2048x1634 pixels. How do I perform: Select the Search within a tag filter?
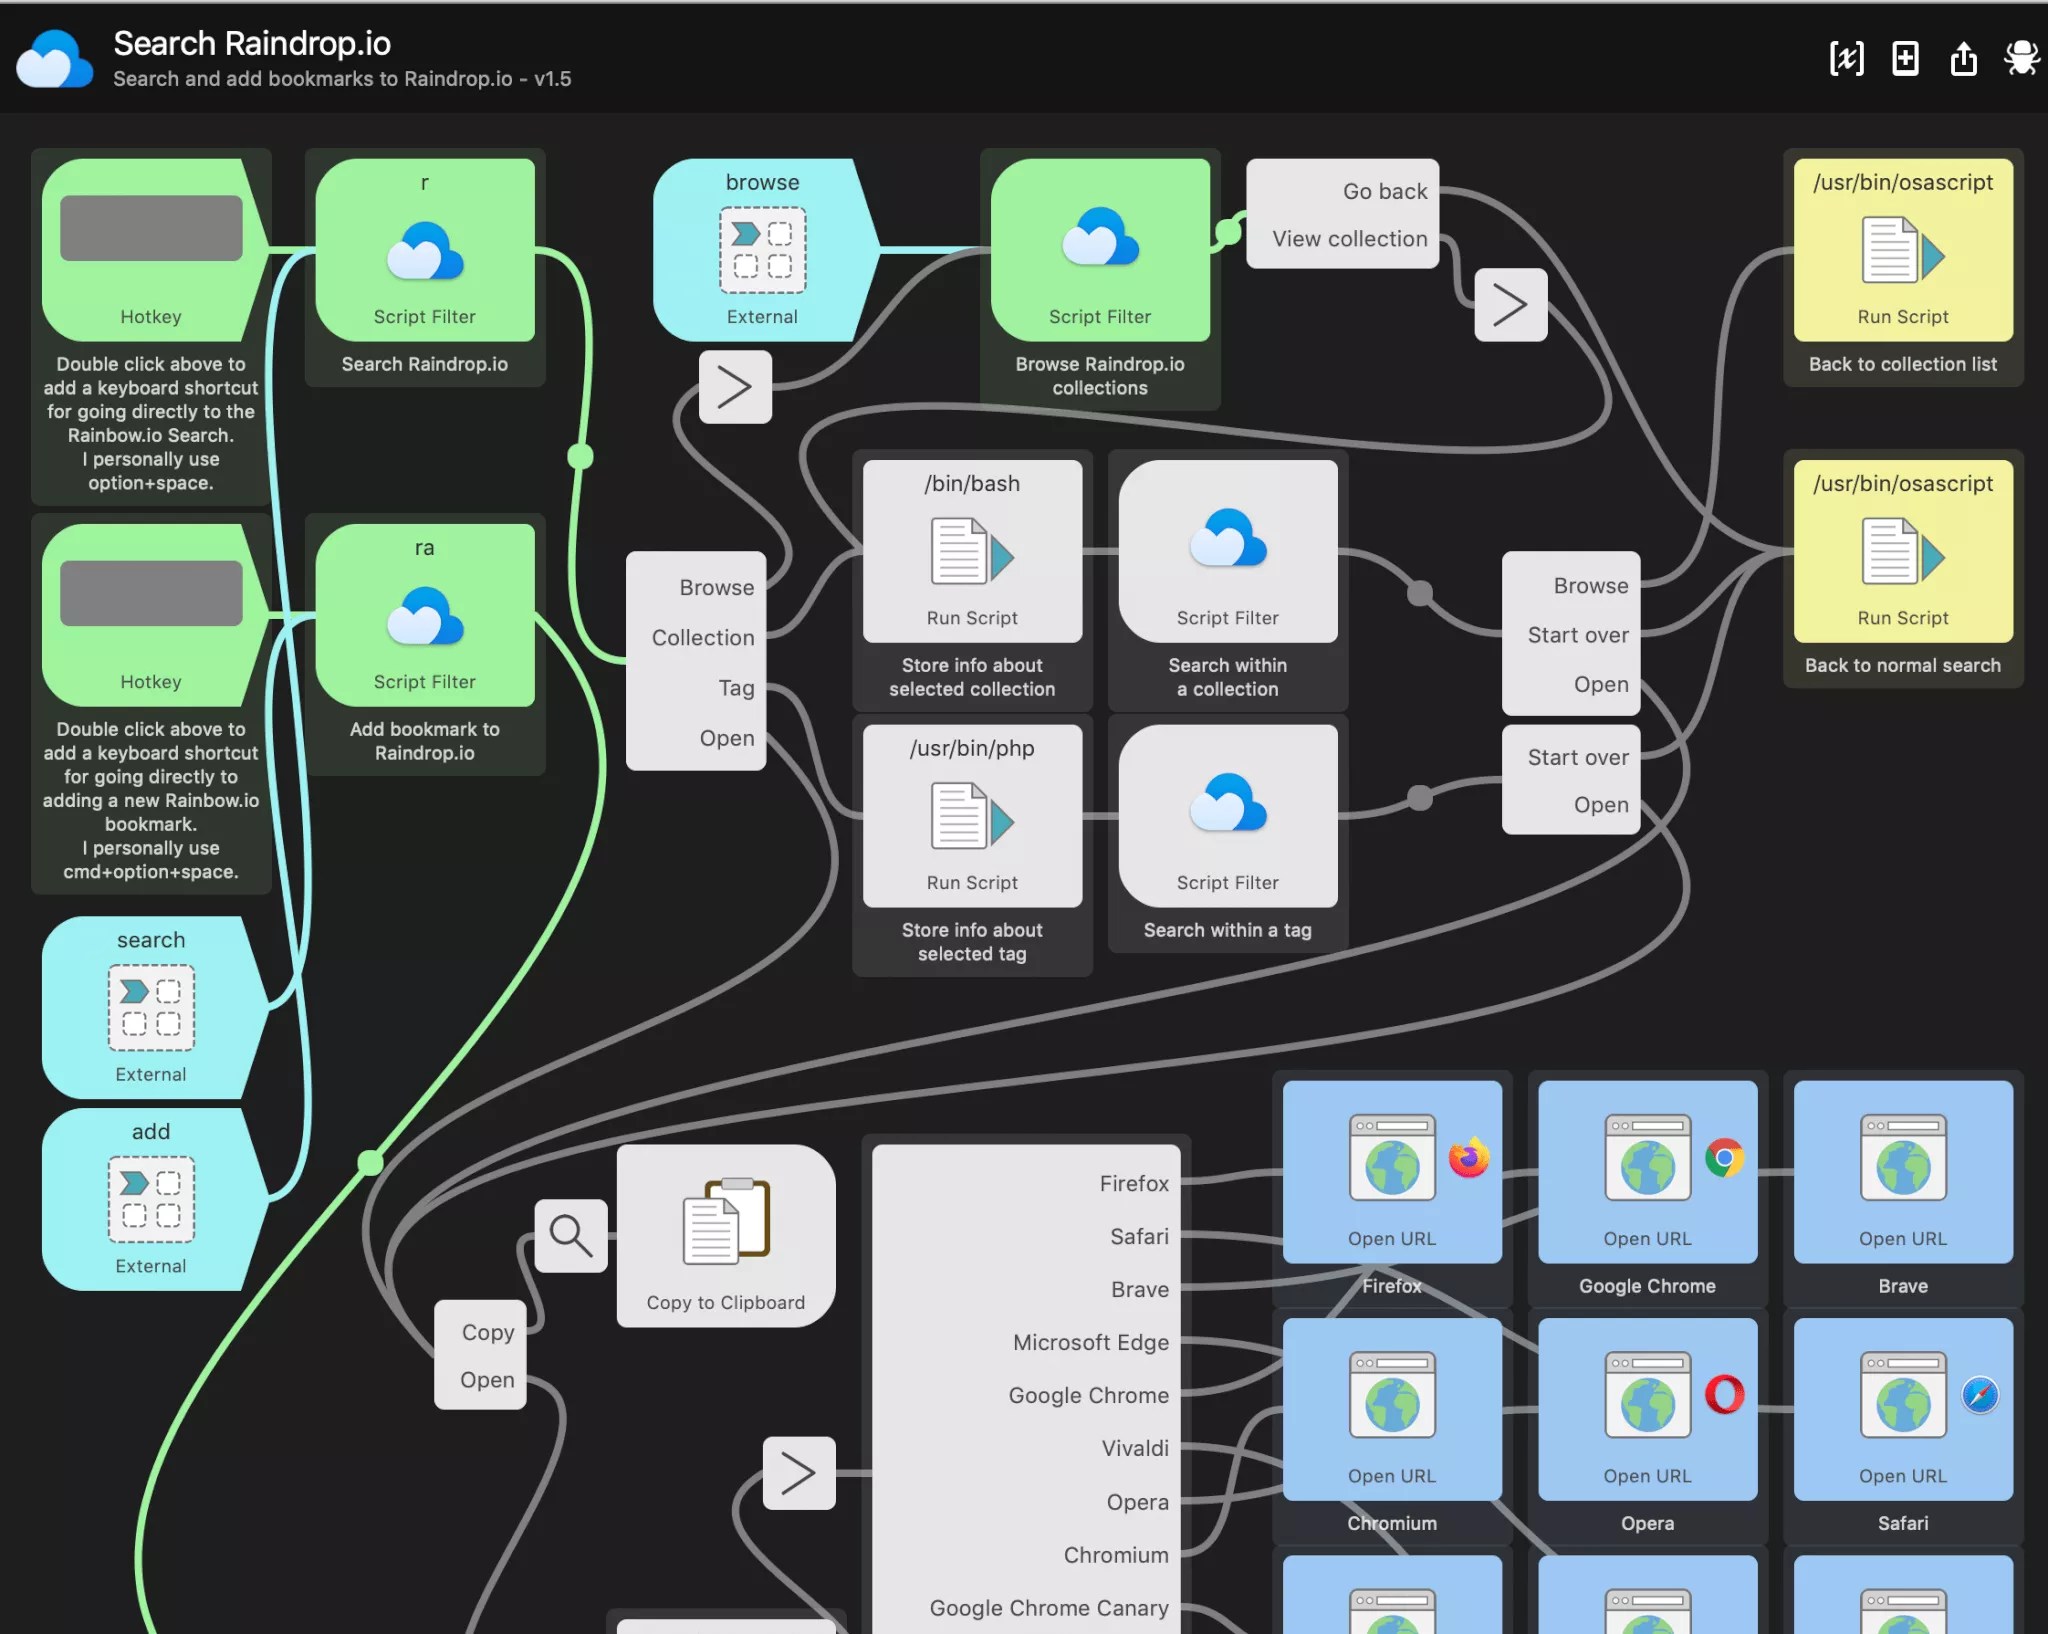tap(1228, 816)
